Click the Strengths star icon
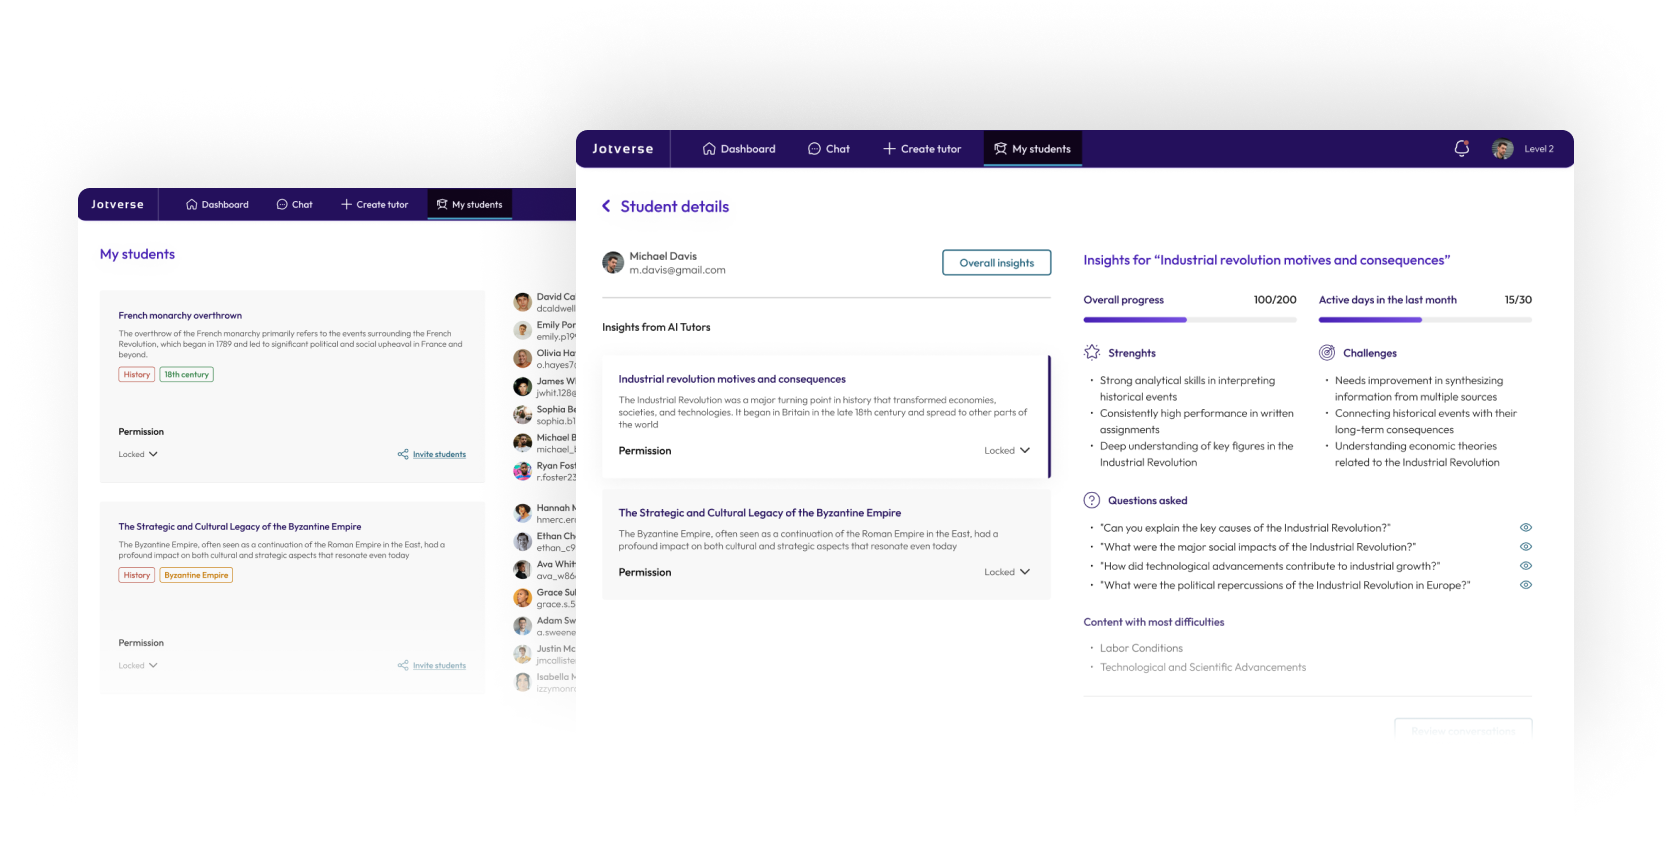 1092,353
